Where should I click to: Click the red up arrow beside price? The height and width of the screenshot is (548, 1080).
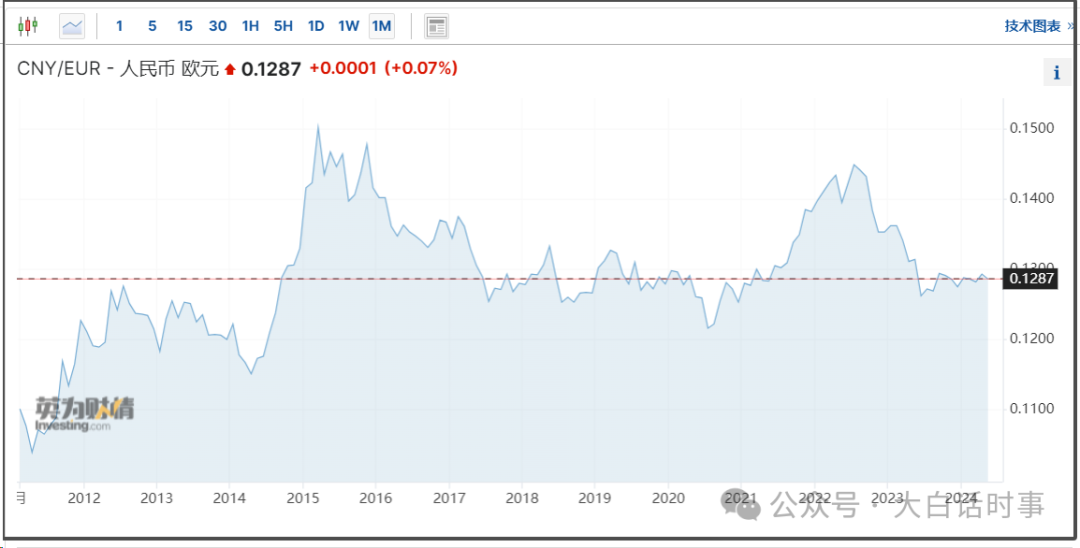point(230,70)
